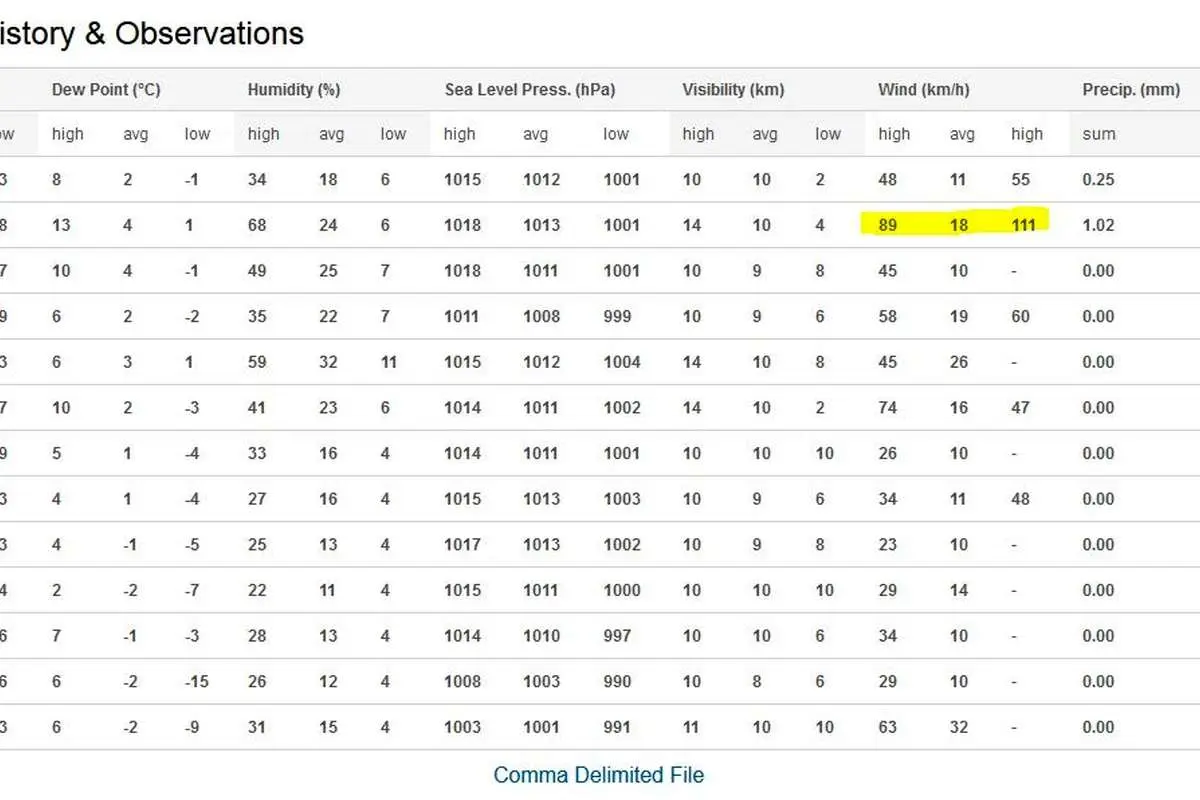Viewport: 1200px width, 800px height.
Task: Select the highlighted gust value 111
Action: [x=1023, y=225]
